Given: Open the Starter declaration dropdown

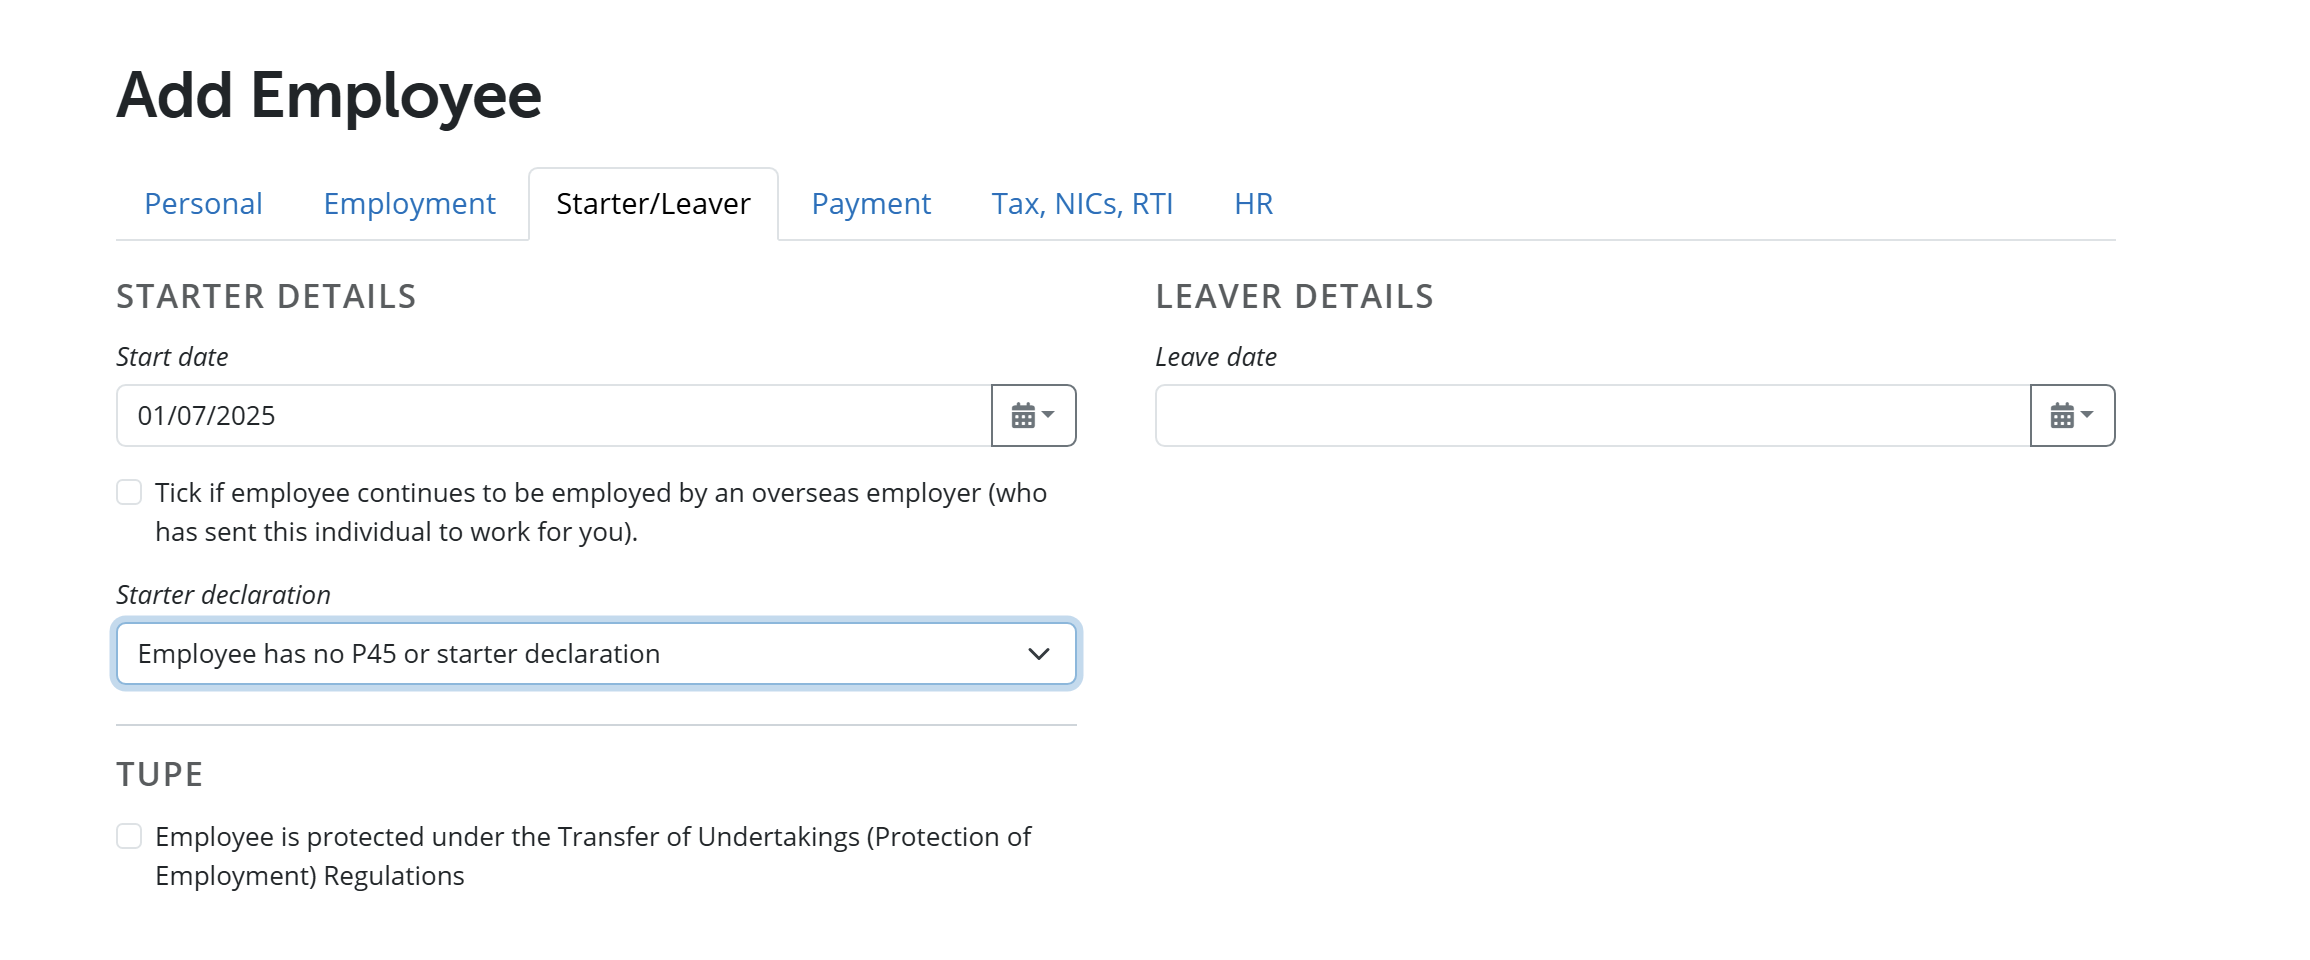Looking at the screenshot, I should 597,653.
